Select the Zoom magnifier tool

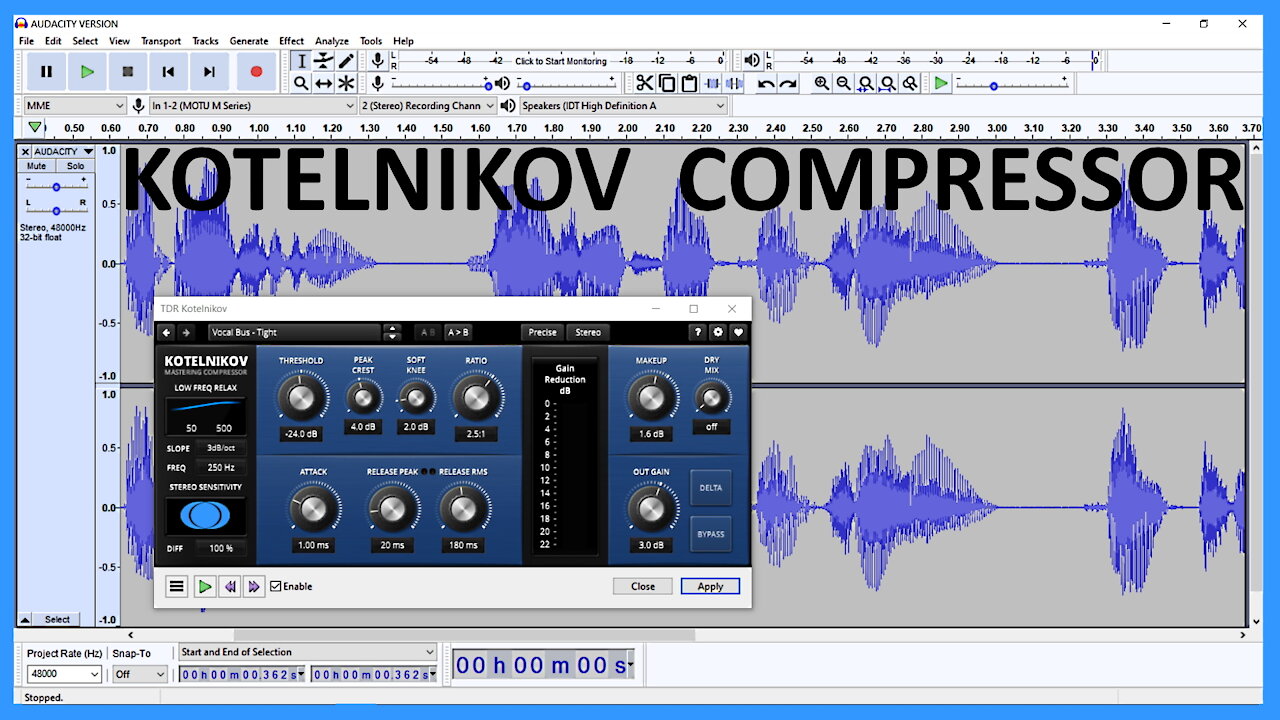coord(301,84)
